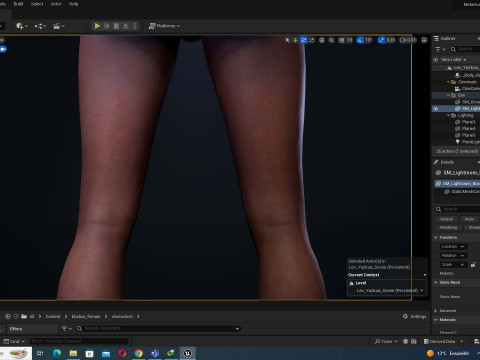Open the Help menu
Viewport: 480px width, 360px height.
[73, 4]
